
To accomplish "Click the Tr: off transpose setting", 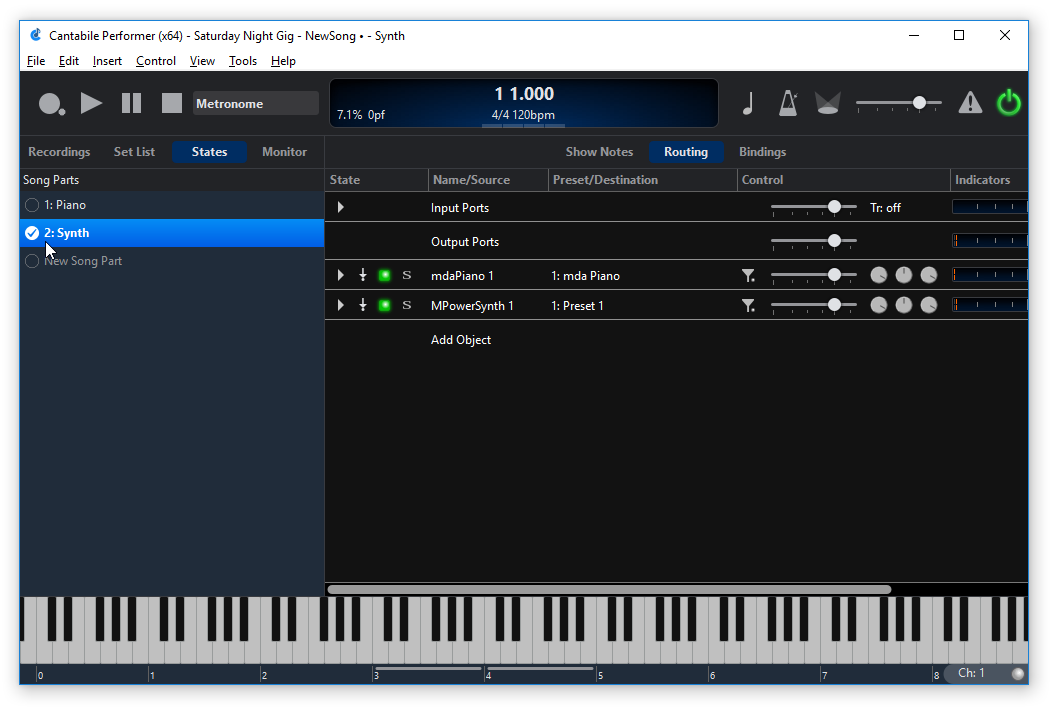I will coord(885,208).
